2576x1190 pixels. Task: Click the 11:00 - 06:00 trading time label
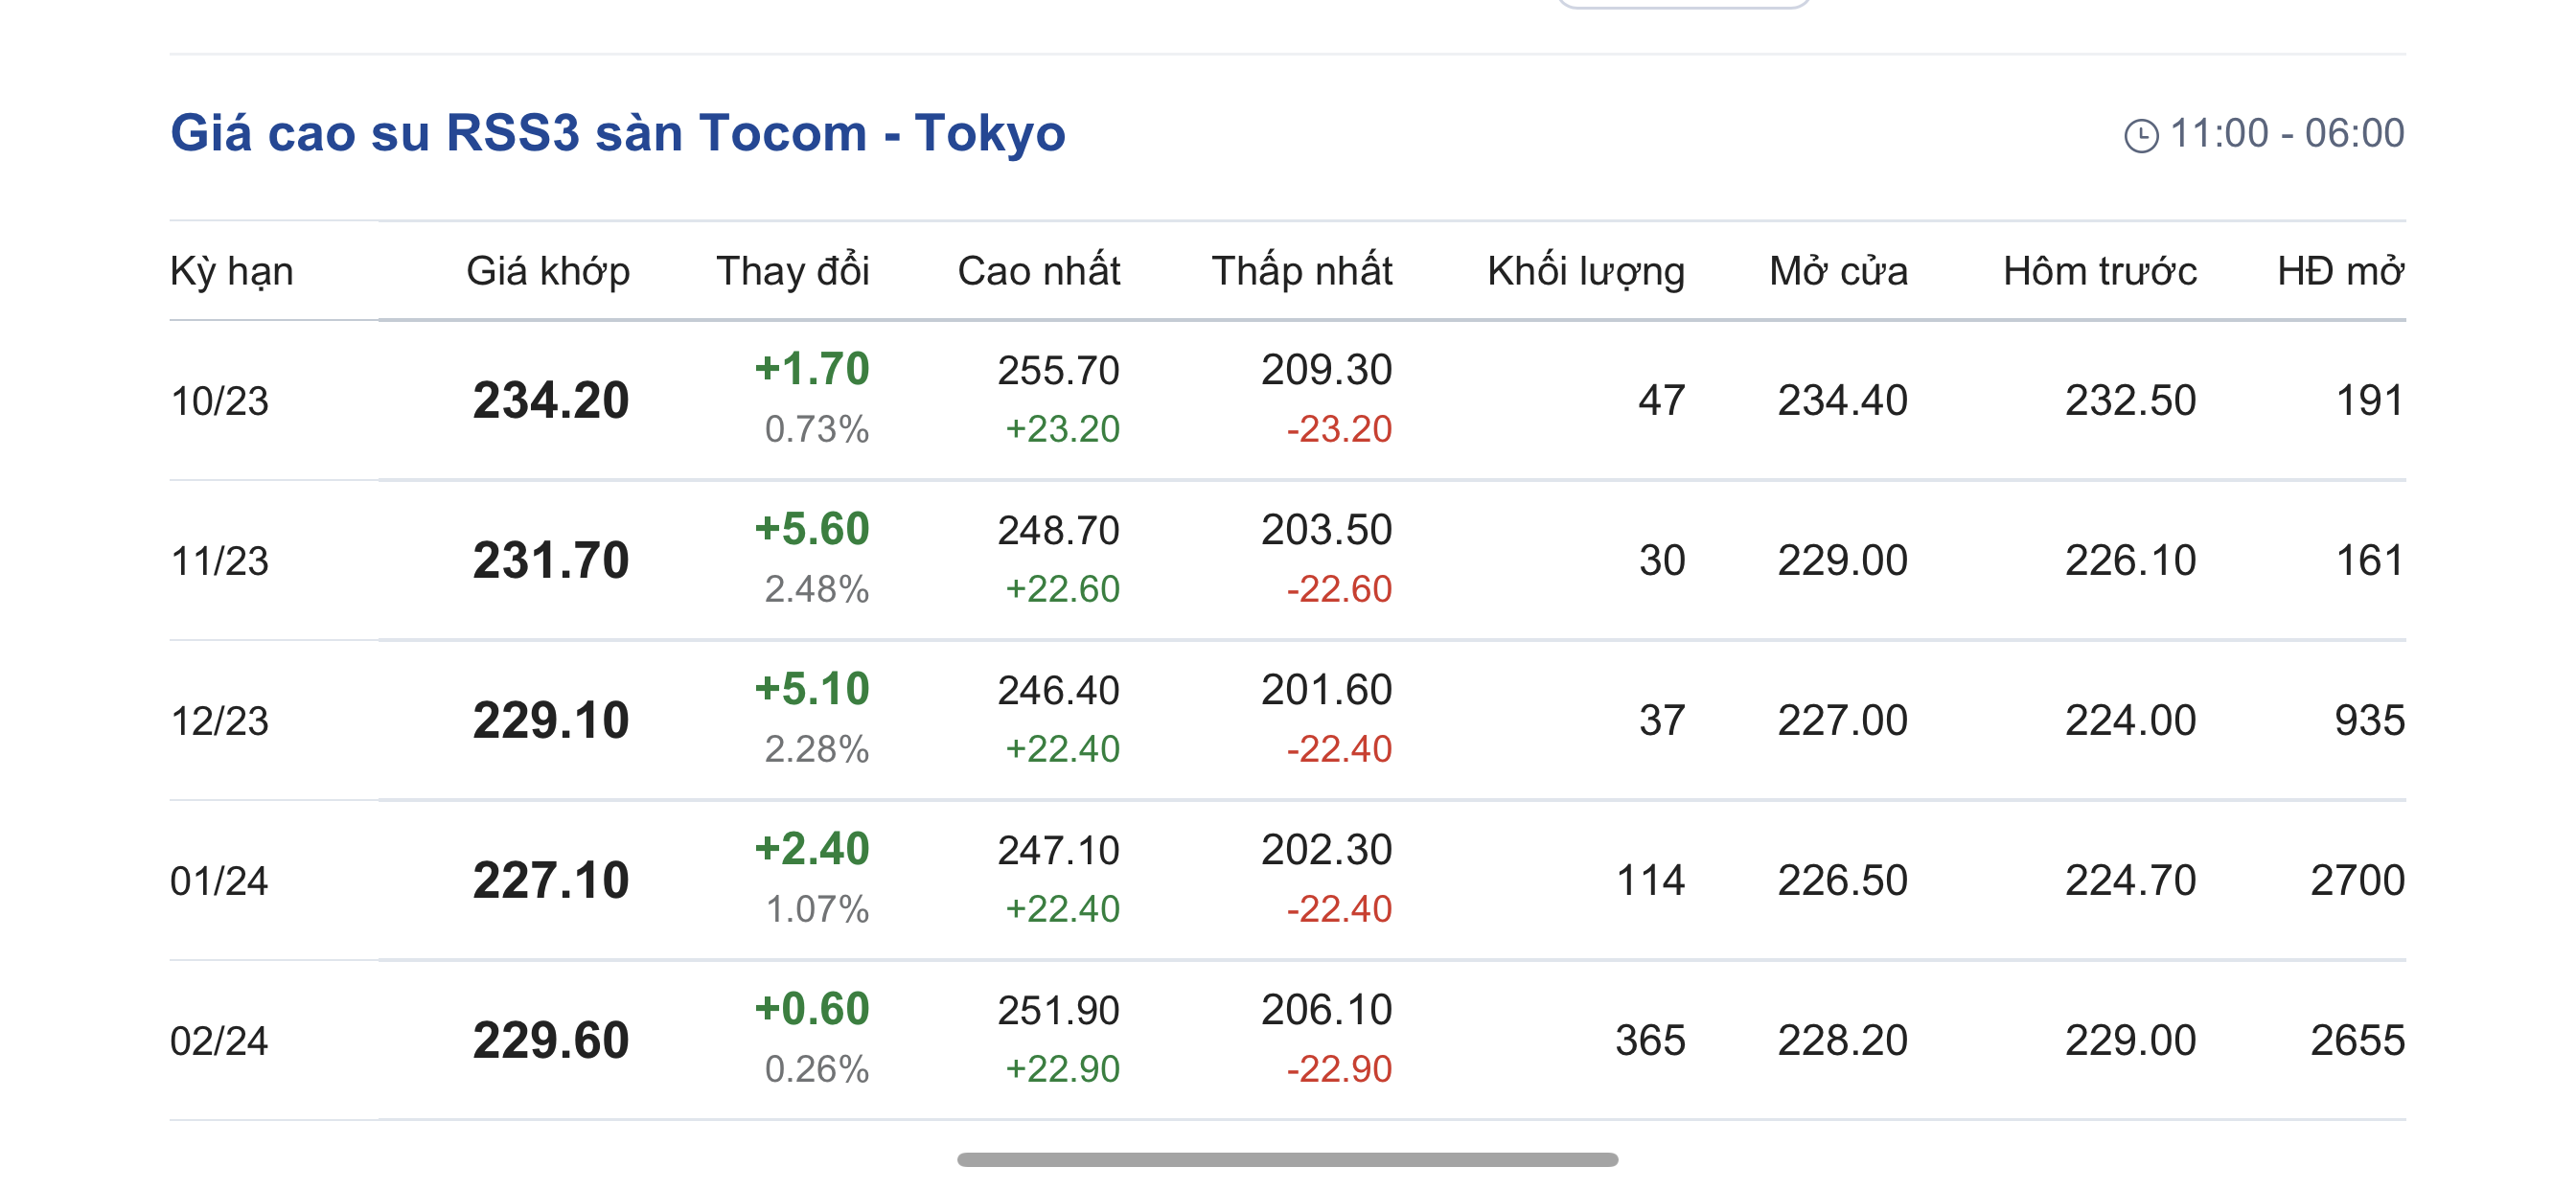point(2286,133)
